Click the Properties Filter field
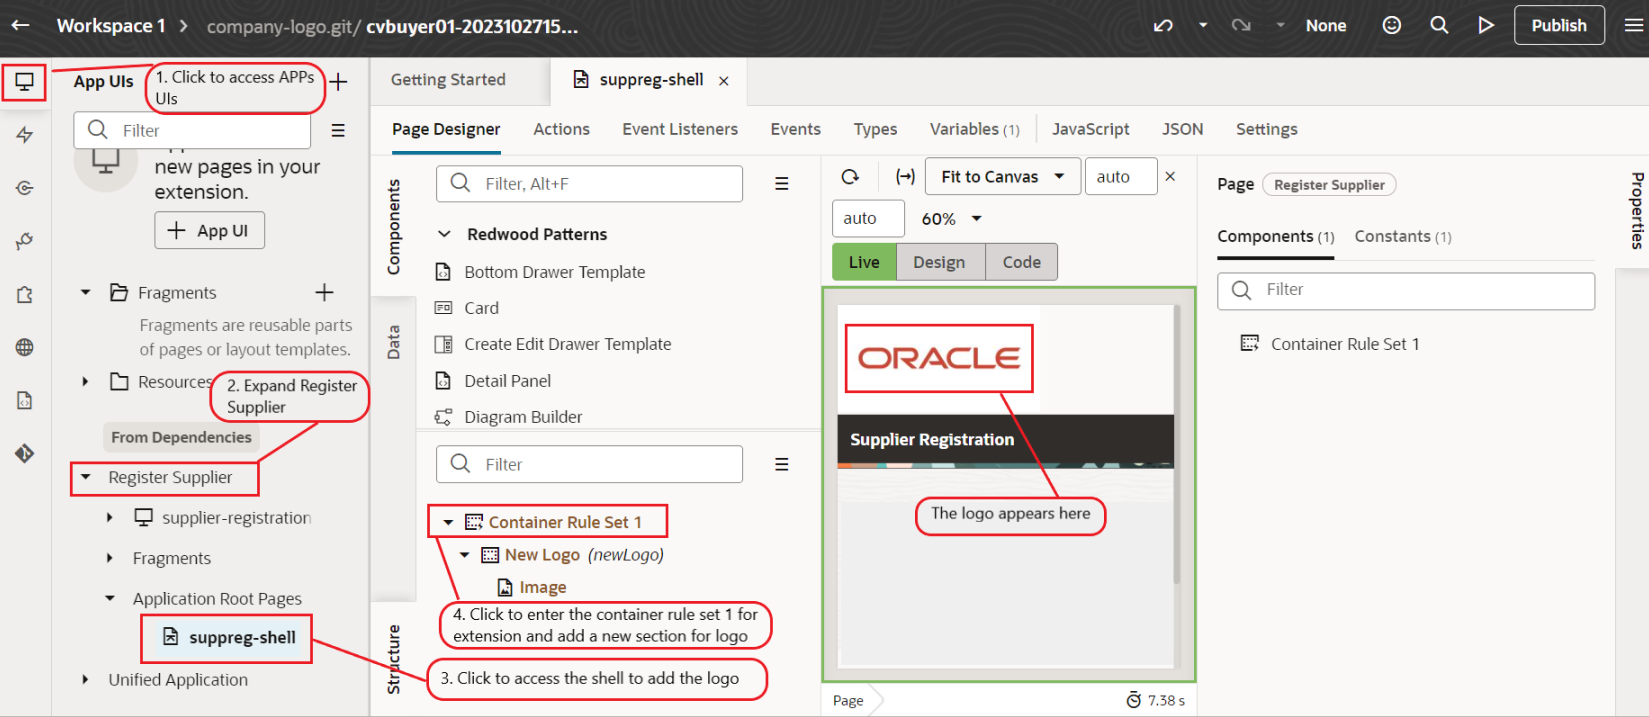The image size is (1649, 717). (x=1405, y=290)
